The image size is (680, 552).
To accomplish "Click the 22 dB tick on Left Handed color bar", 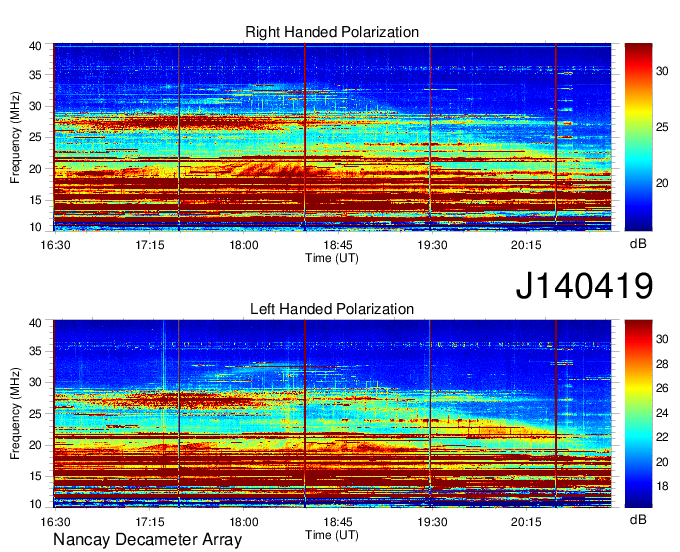I will pyautogui.click(x=662, y=437).
